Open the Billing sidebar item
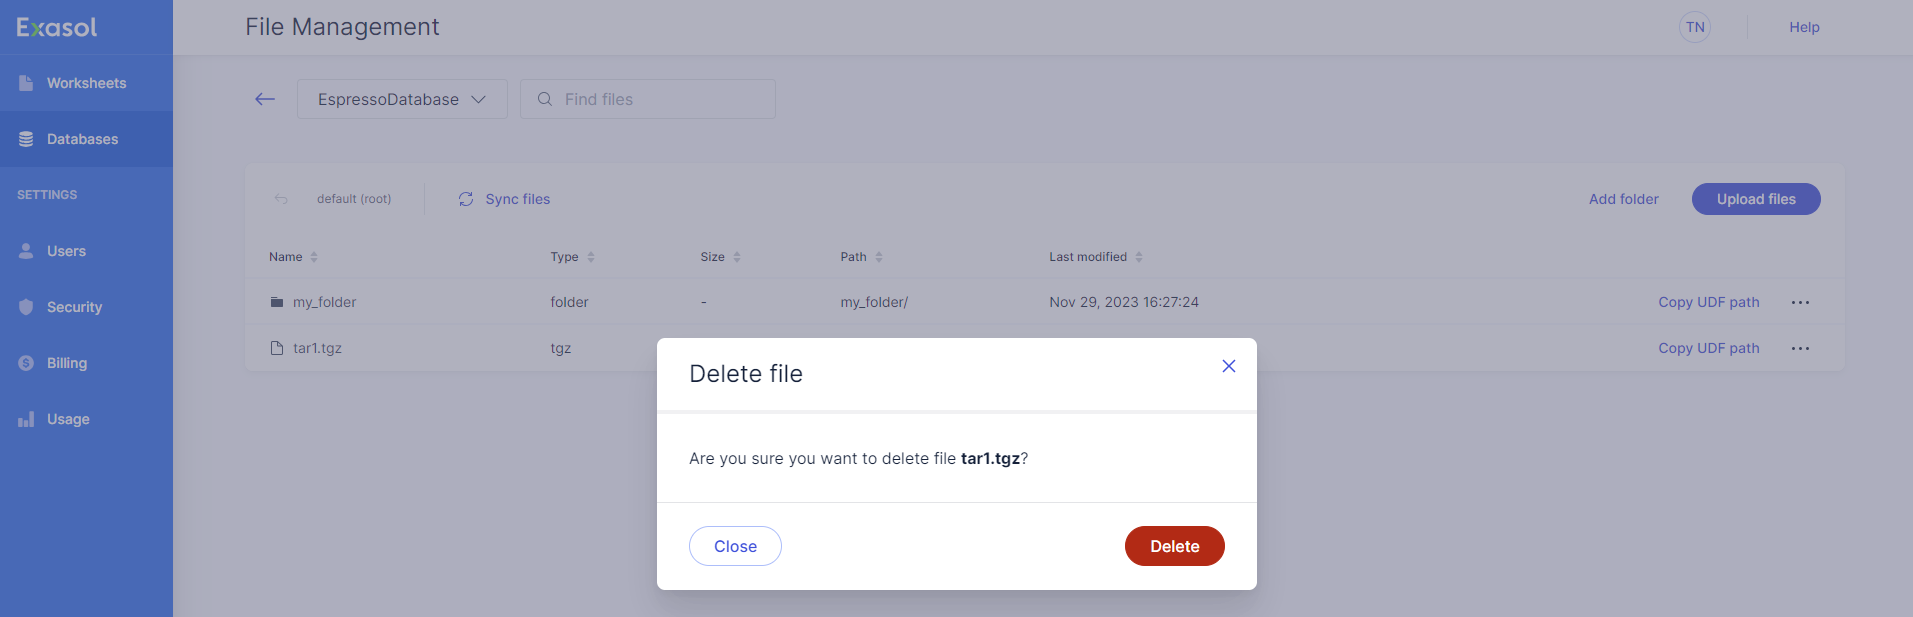Image resolution: width=1913 pixels, height=617 pixels. [67, 363]
